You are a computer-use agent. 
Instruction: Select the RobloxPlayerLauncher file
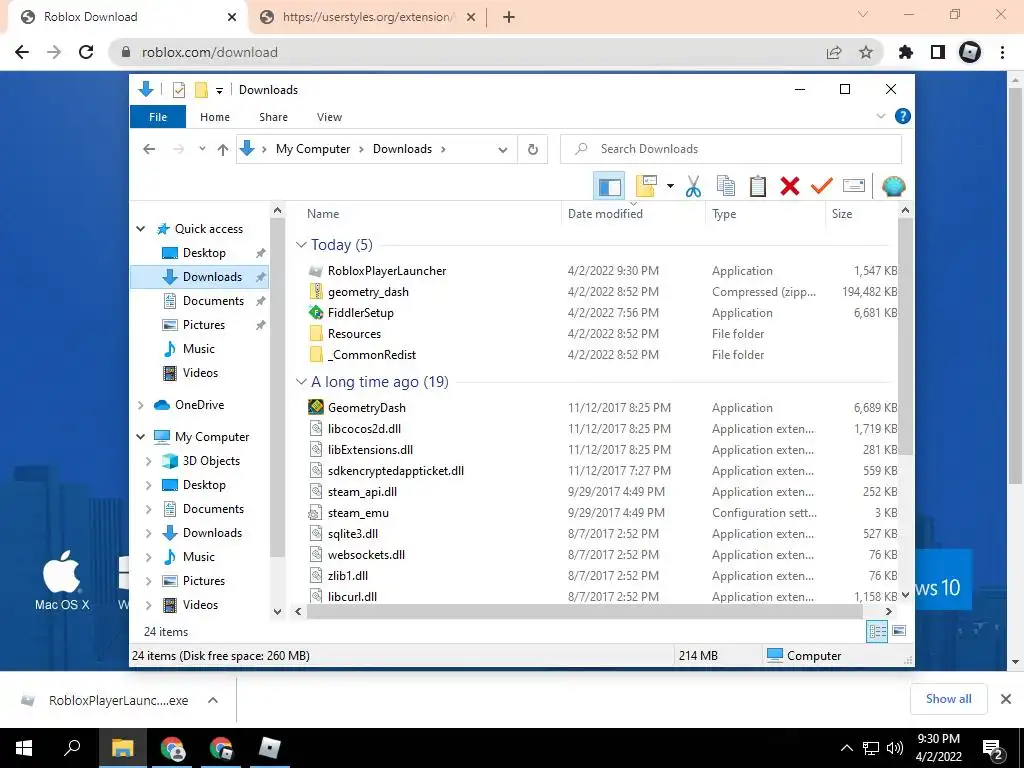coord(387,271)
